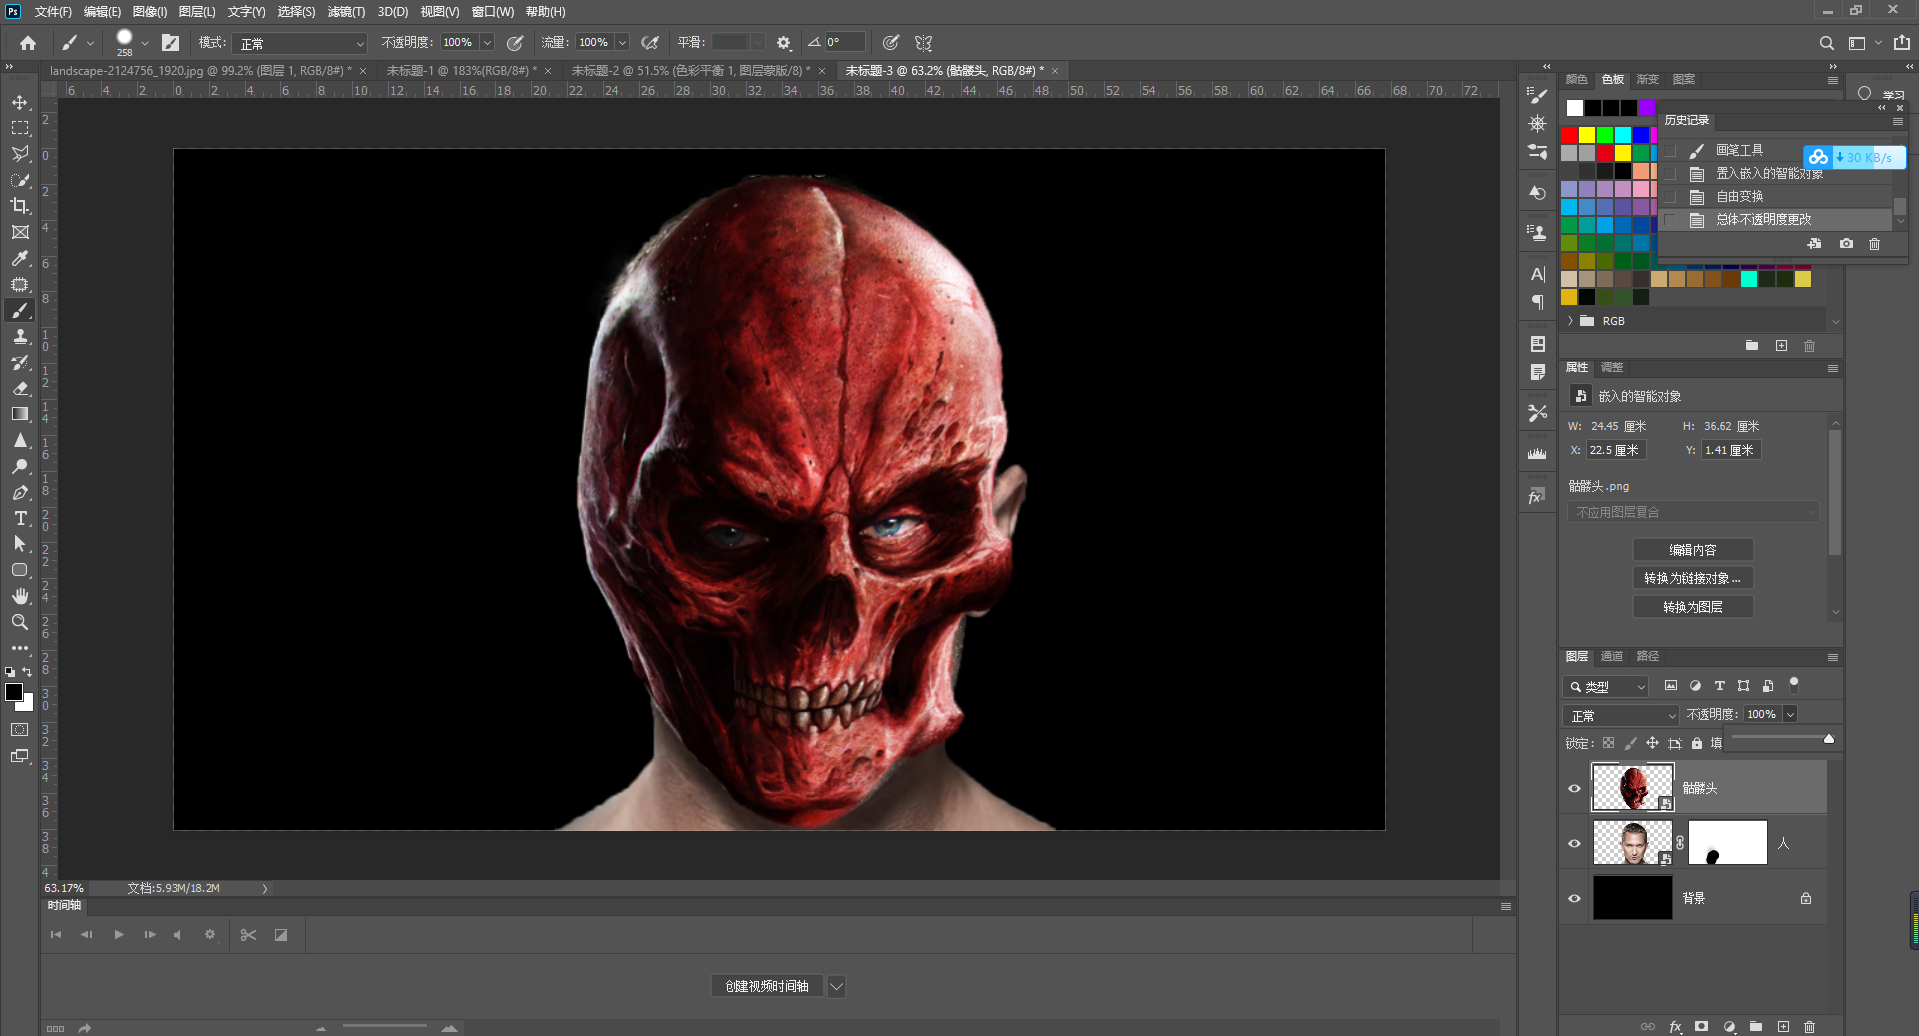Select the Zoom tool in toolbar
The width and height of the screenshot is (1919, 1036).
tap(20, 622)
